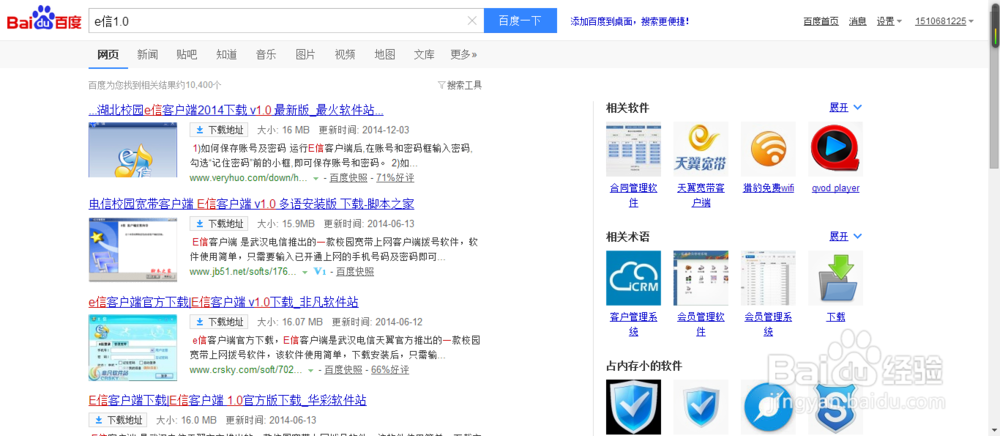
Task: Switch to the 文库 tab
Action: click(424, 54)
